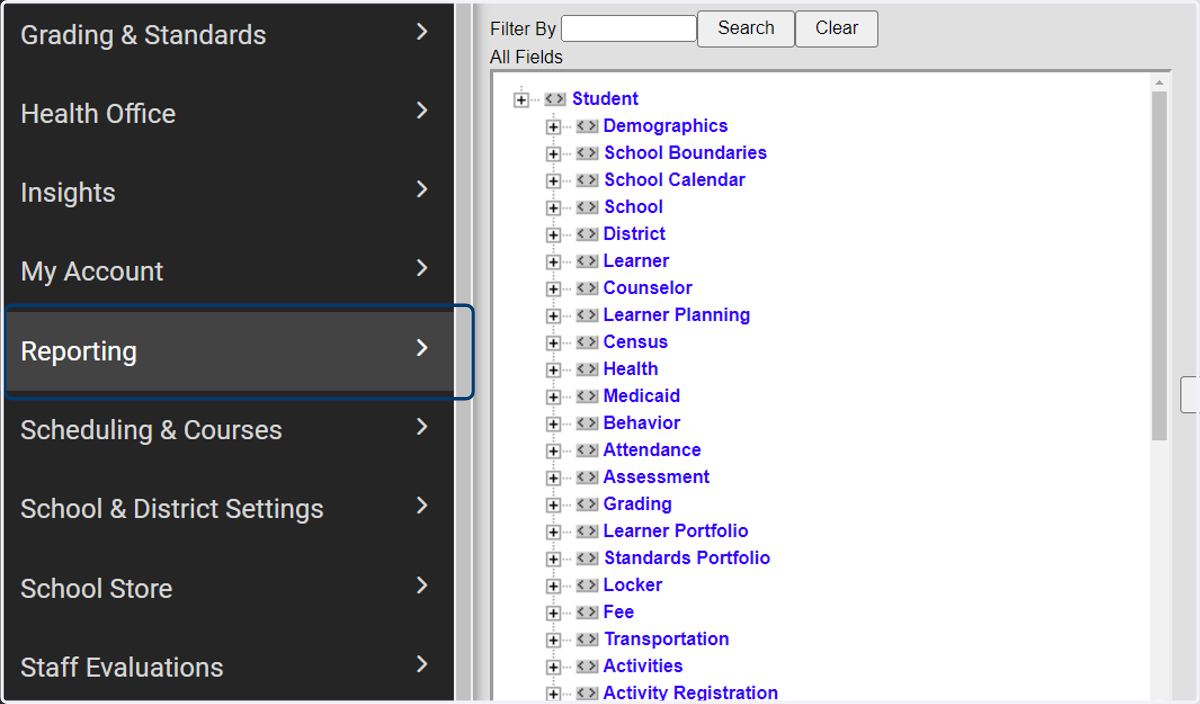Screen dimensions: 1200x704
Task: Expand the Medicaid tree node
Action: point(553,397)
